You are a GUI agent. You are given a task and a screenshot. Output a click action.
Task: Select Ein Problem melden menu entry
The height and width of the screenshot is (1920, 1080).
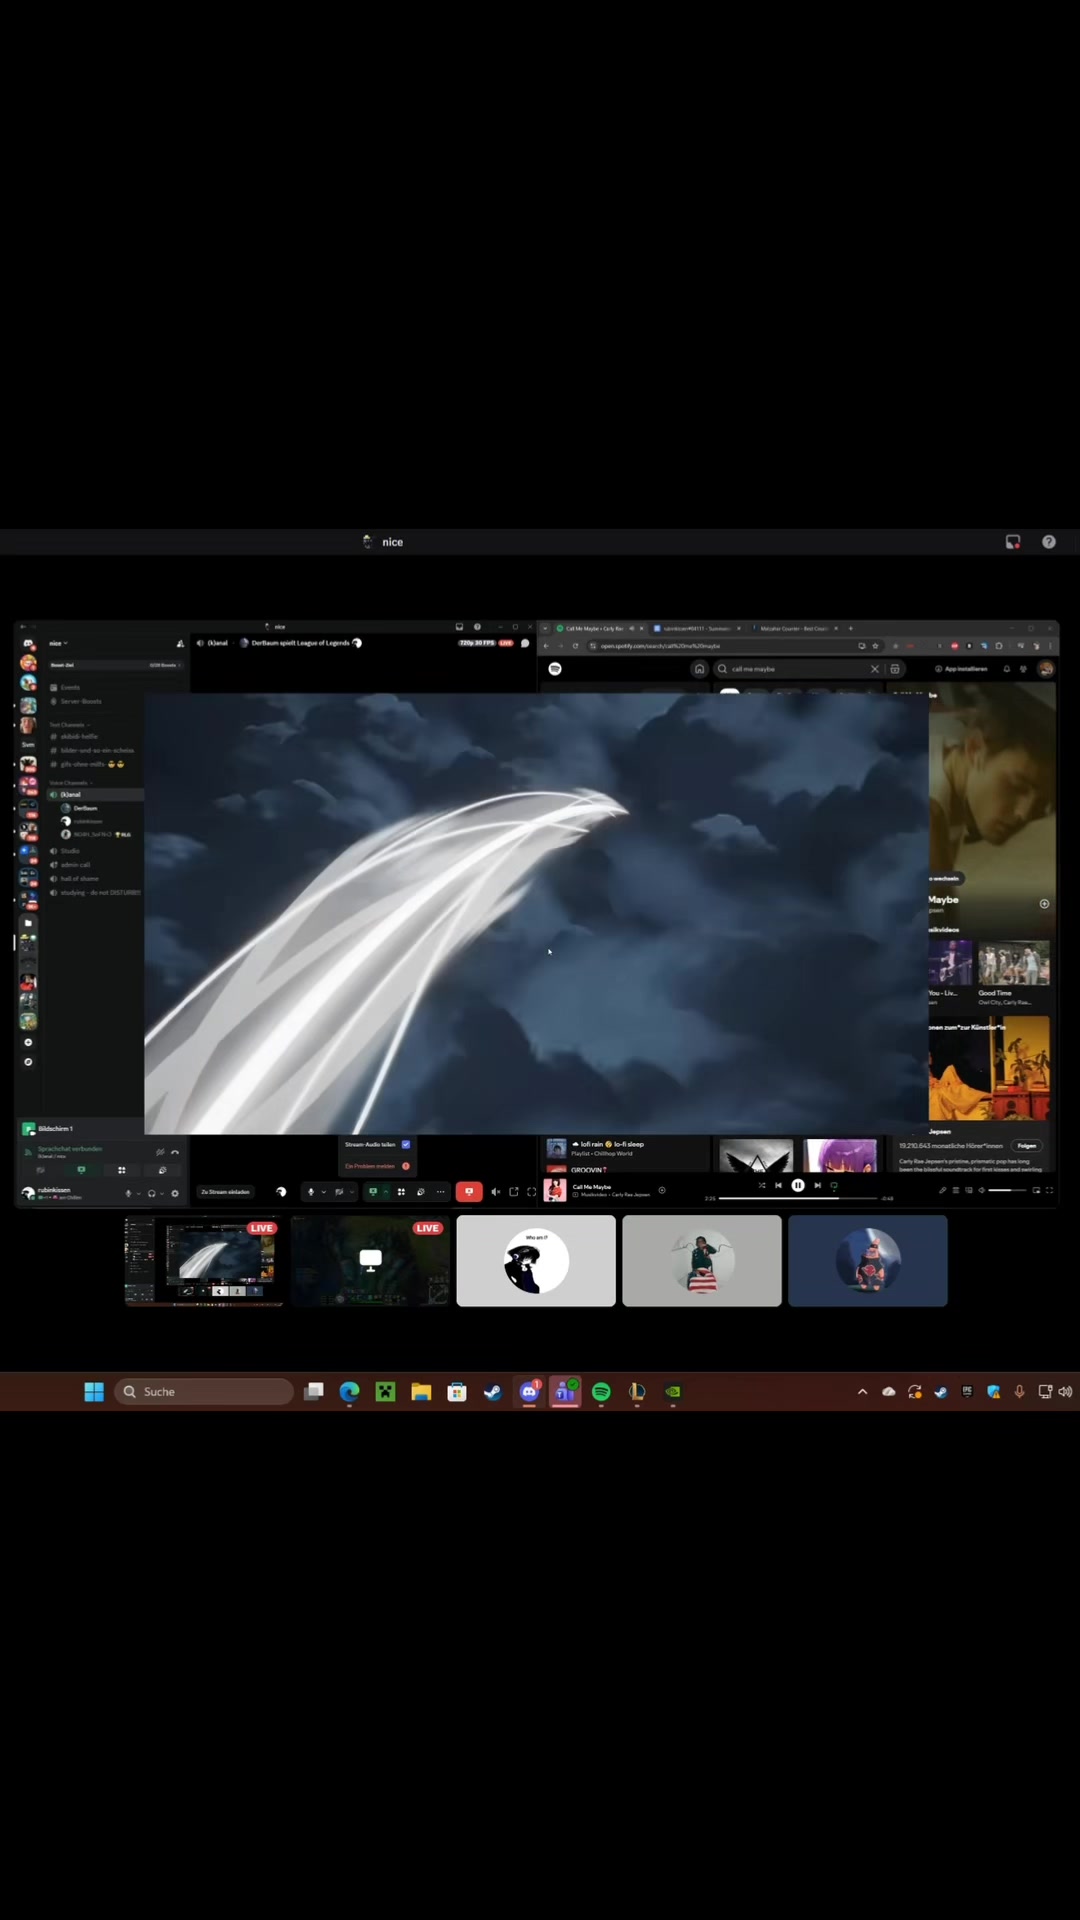point(371,1166)
